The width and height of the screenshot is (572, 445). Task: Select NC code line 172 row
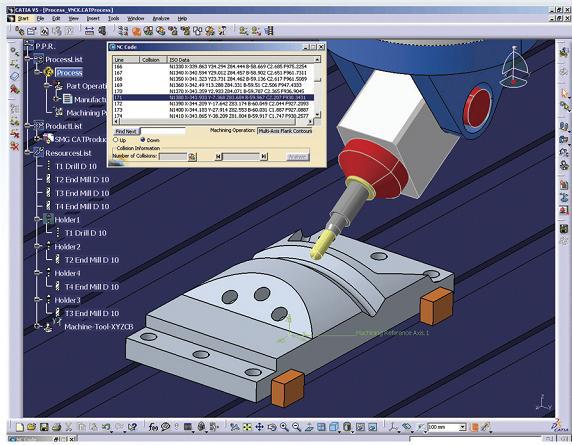[213, 104]
